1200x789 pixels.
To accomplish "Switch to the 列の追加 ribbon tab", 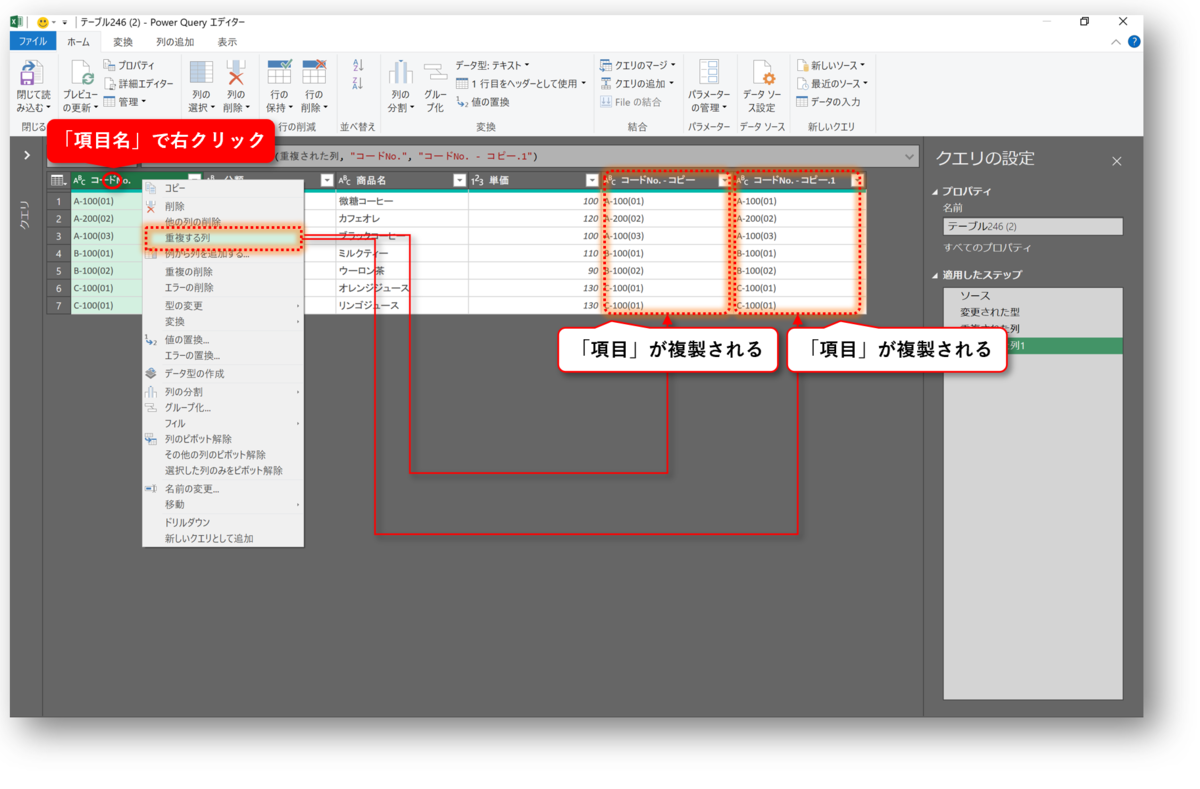I will (175, 42).
